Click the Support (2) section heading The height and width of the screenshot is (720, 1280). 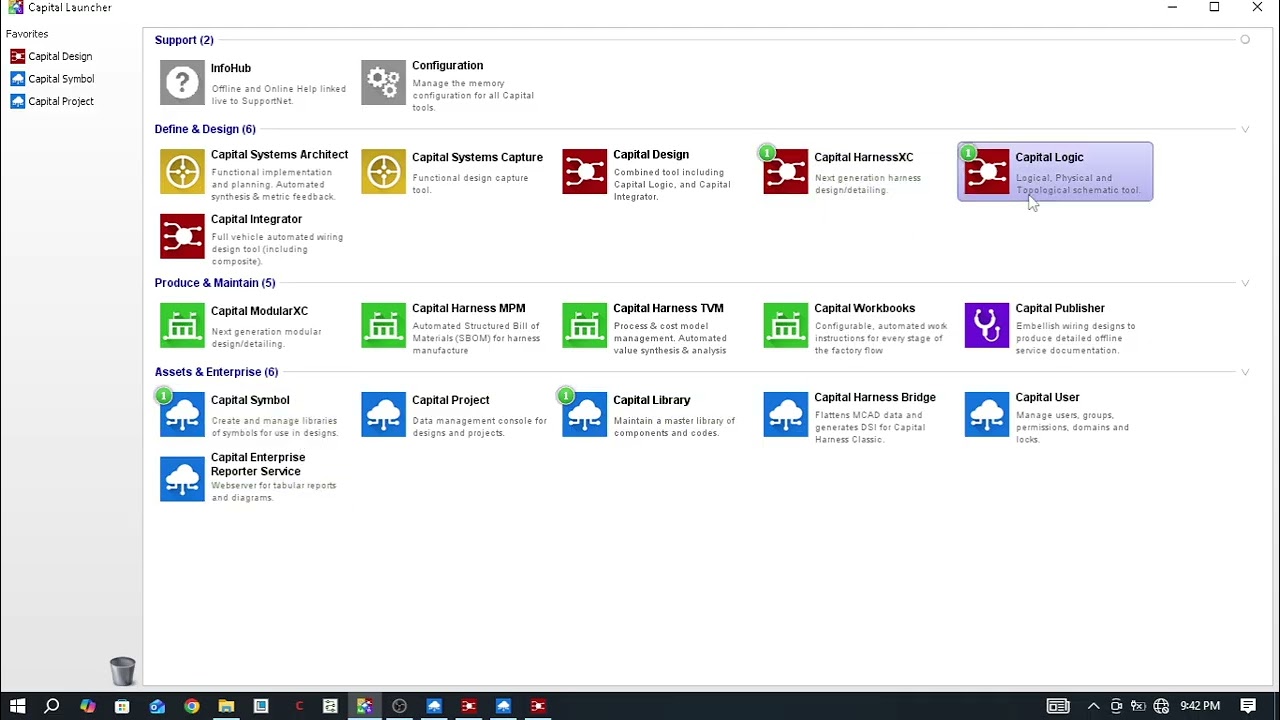[184, 40]
